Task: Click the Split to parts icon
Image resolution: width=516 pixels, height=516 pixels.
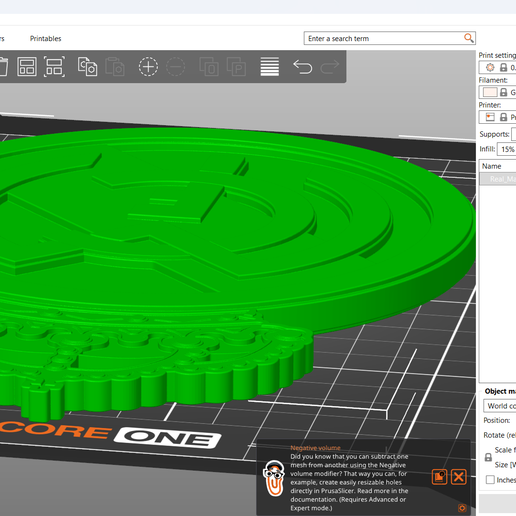Action: click(236, 67)
